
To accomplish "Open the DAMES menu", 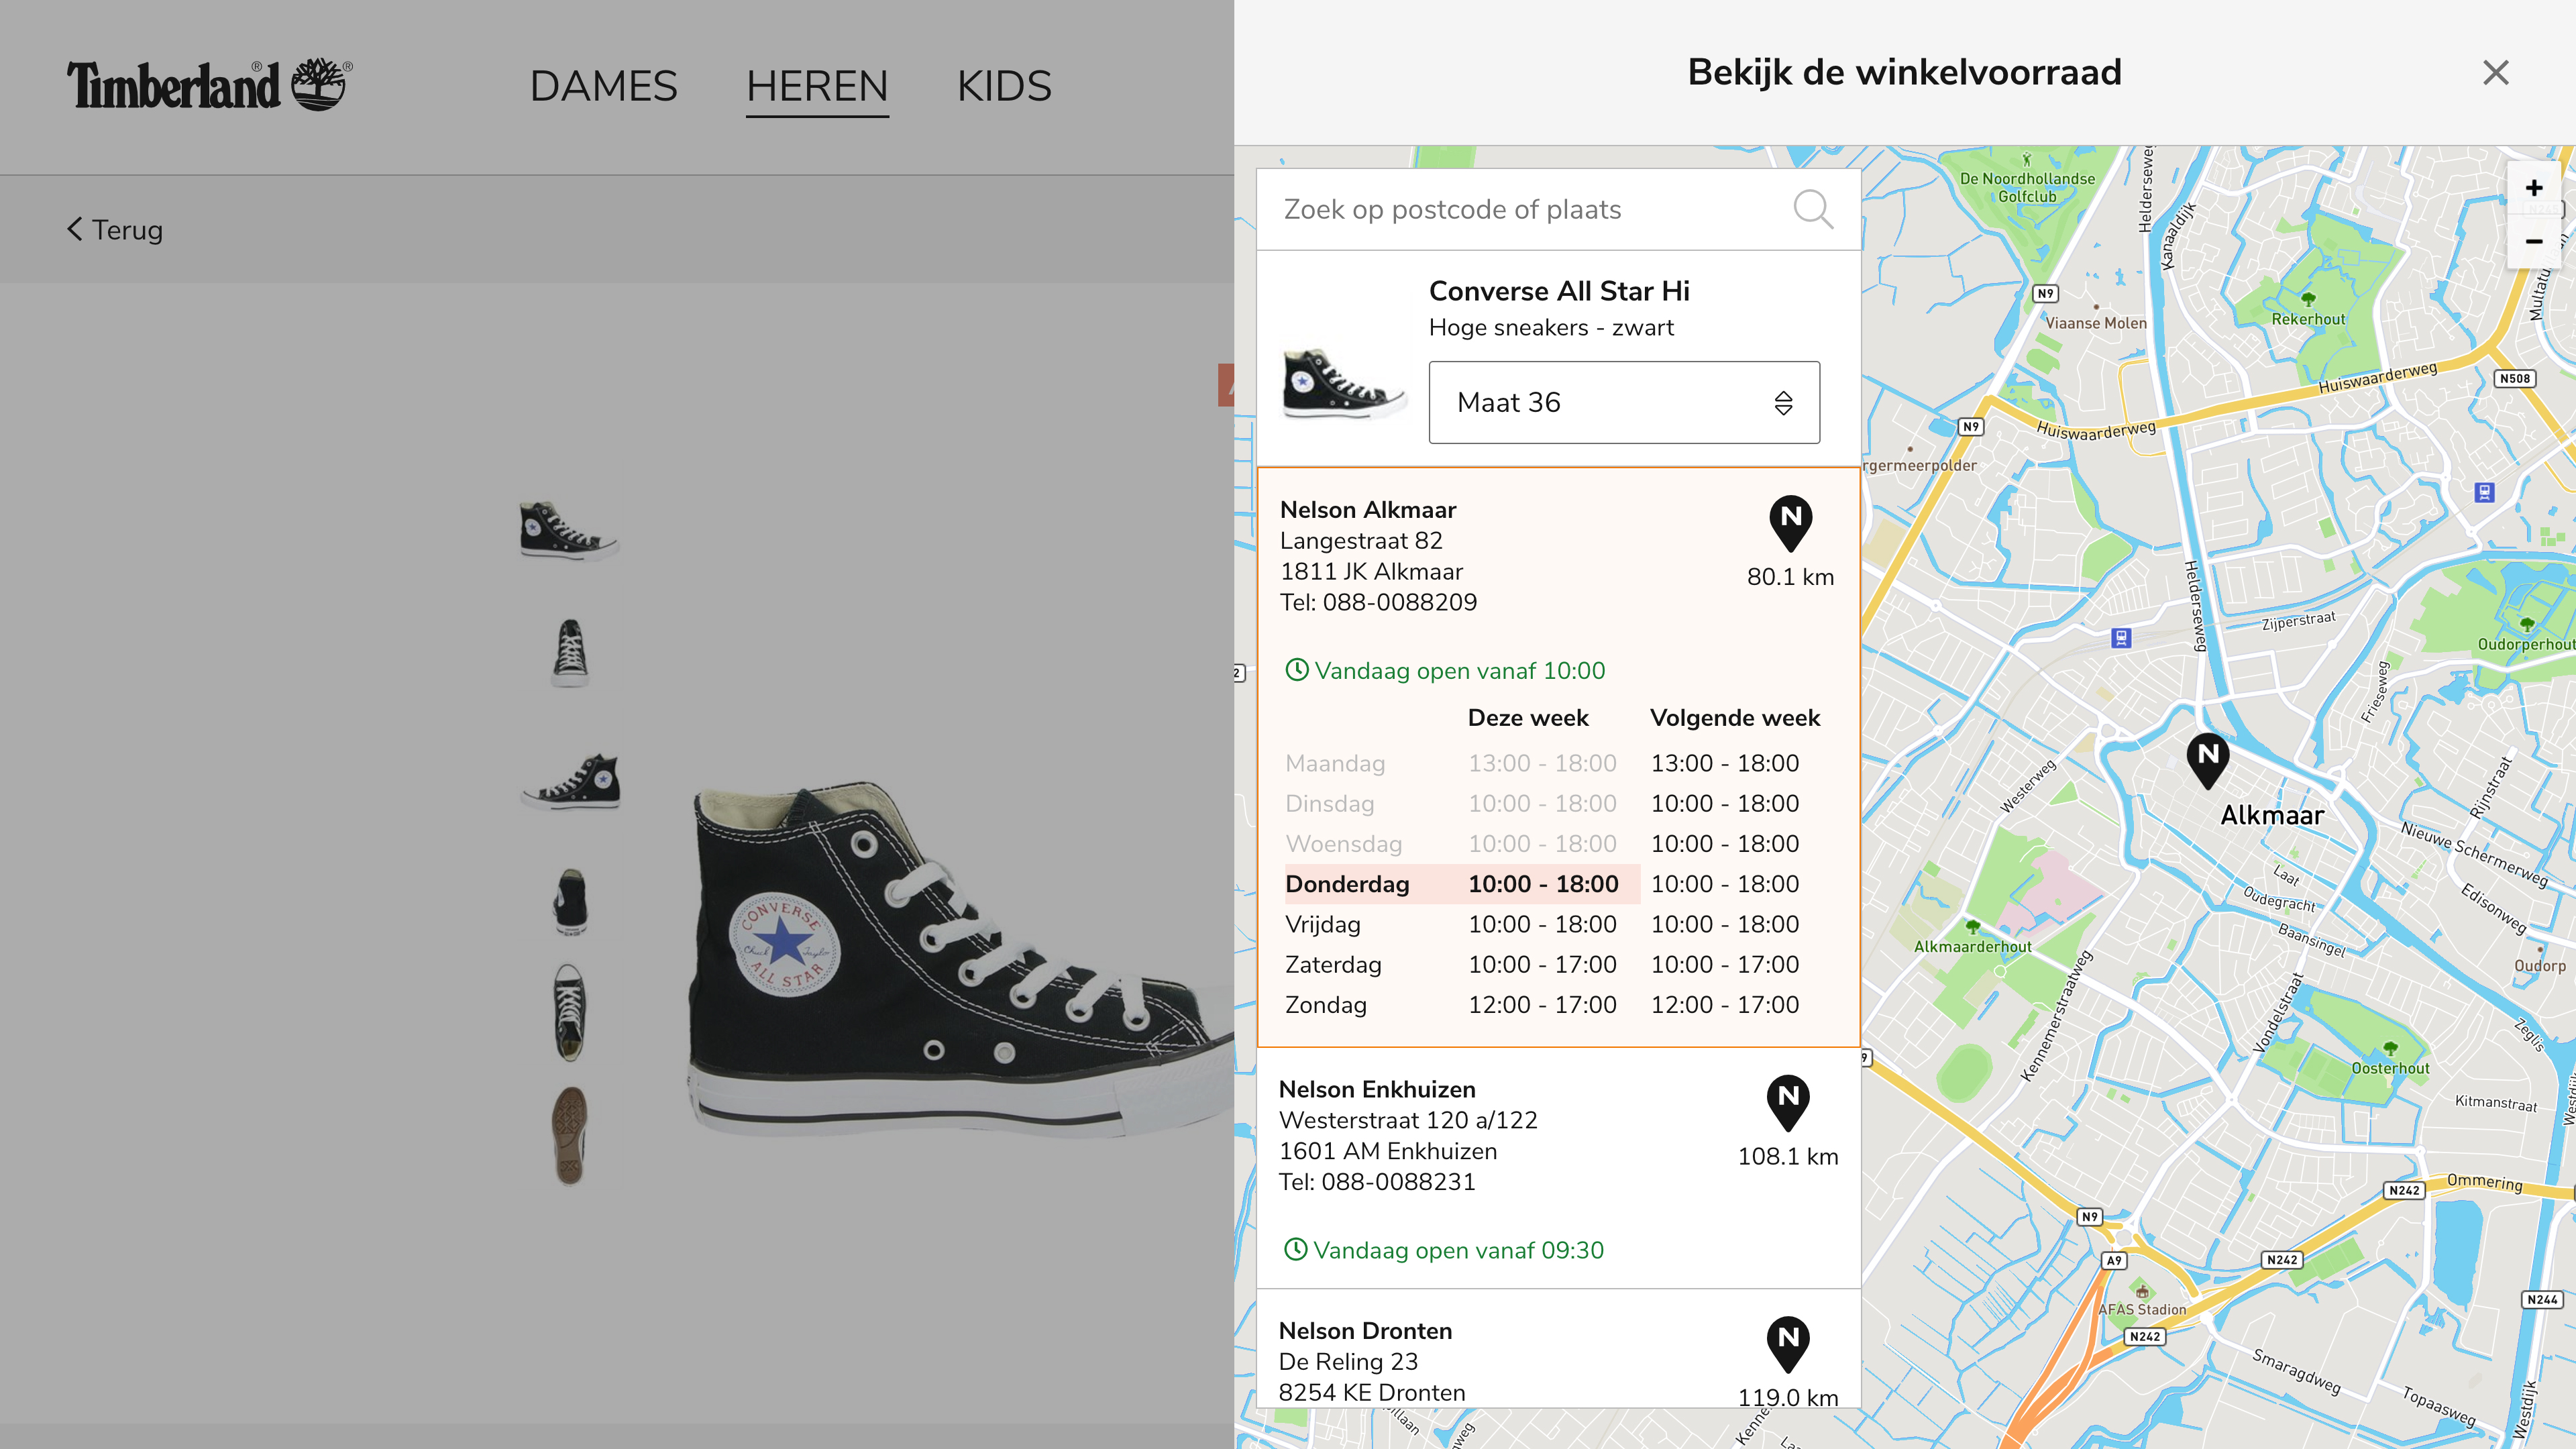I will 603,86.
